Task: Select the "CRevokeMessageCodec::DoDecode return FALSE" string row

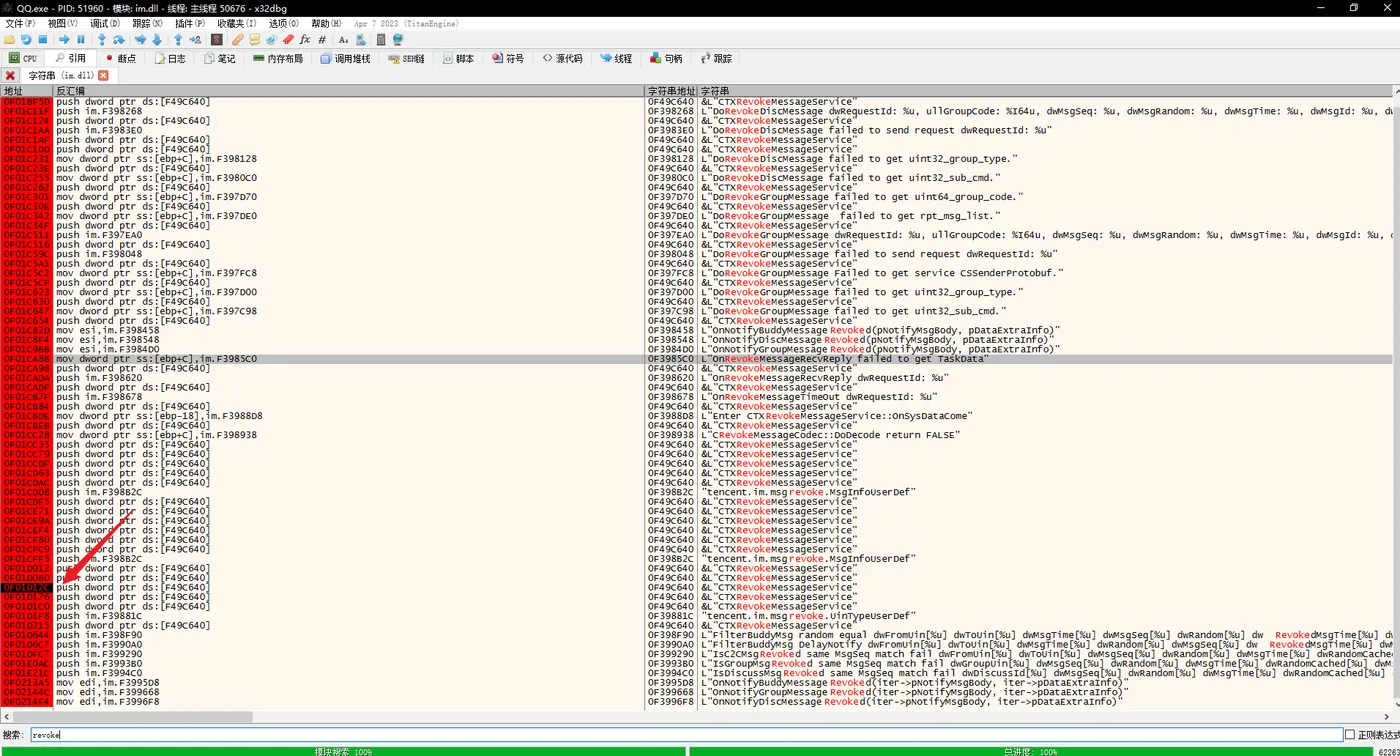Action: pyautogui.click(x=696, y=435)
